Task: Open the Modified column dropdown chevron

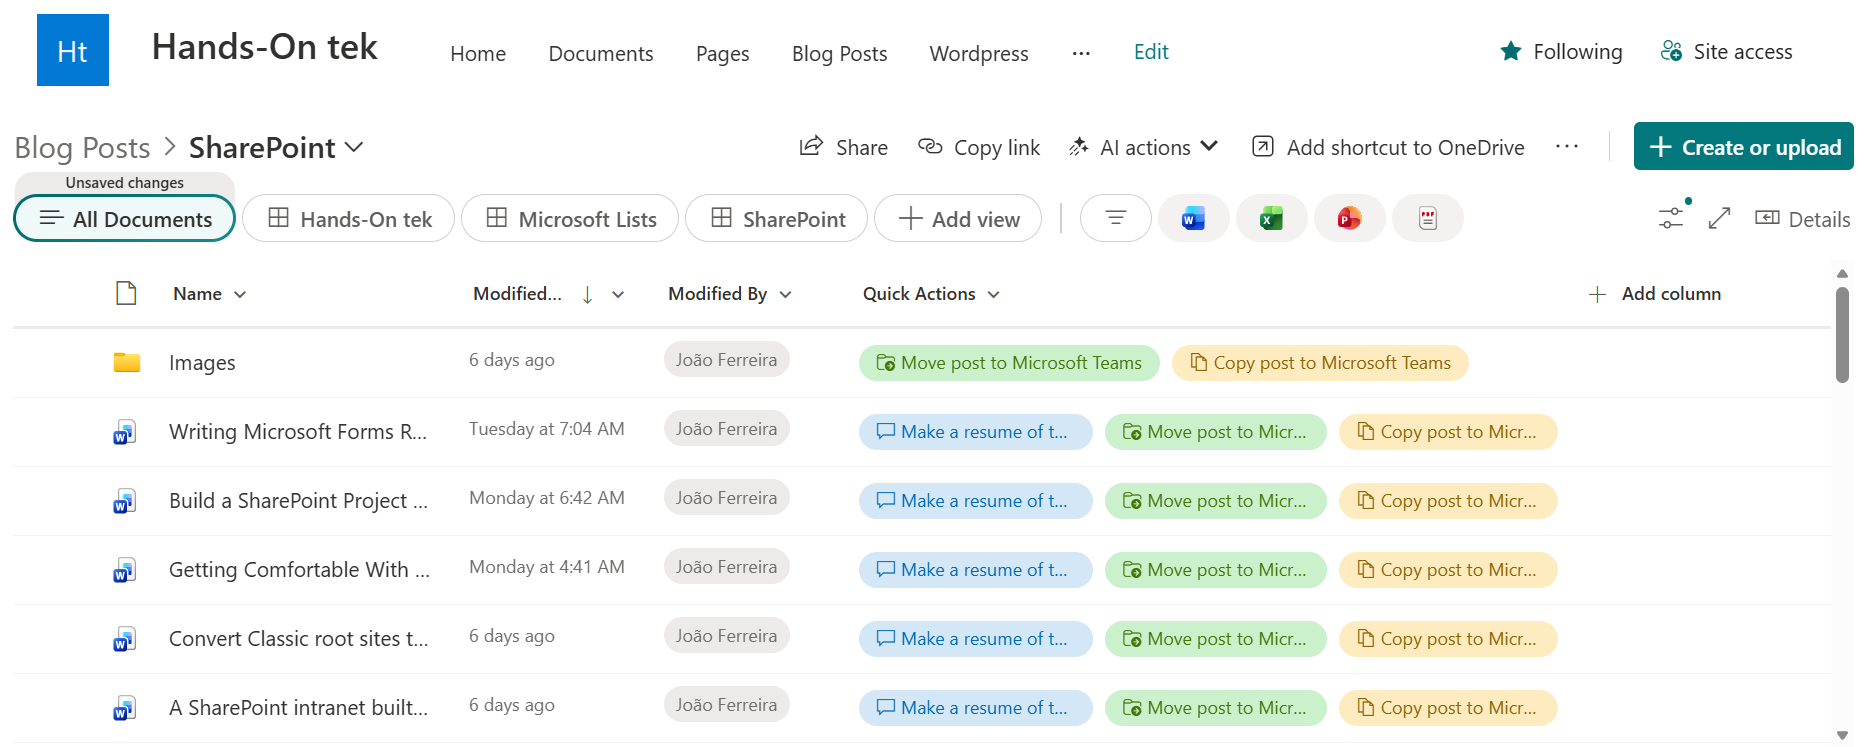Action: tap(618, 294)
